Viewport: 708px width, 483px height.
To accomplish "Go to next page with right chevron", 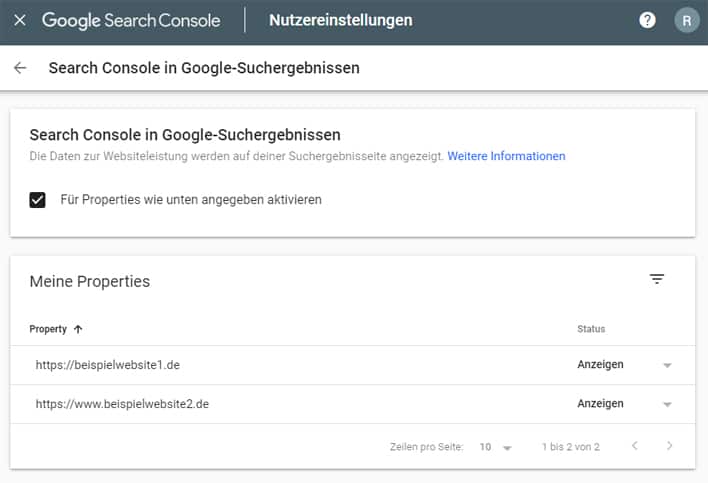I will click(670, 446).
